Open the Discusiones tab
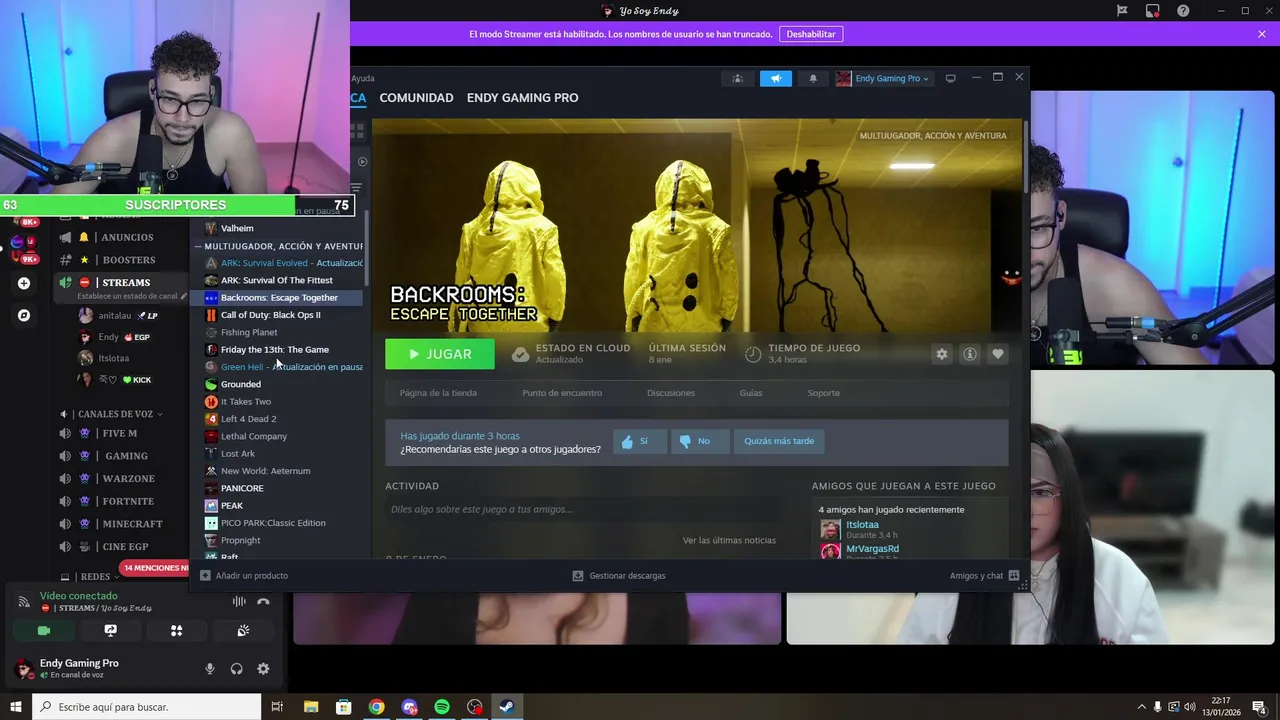Viewport: 1280px width, 720px height. point(671,393)
